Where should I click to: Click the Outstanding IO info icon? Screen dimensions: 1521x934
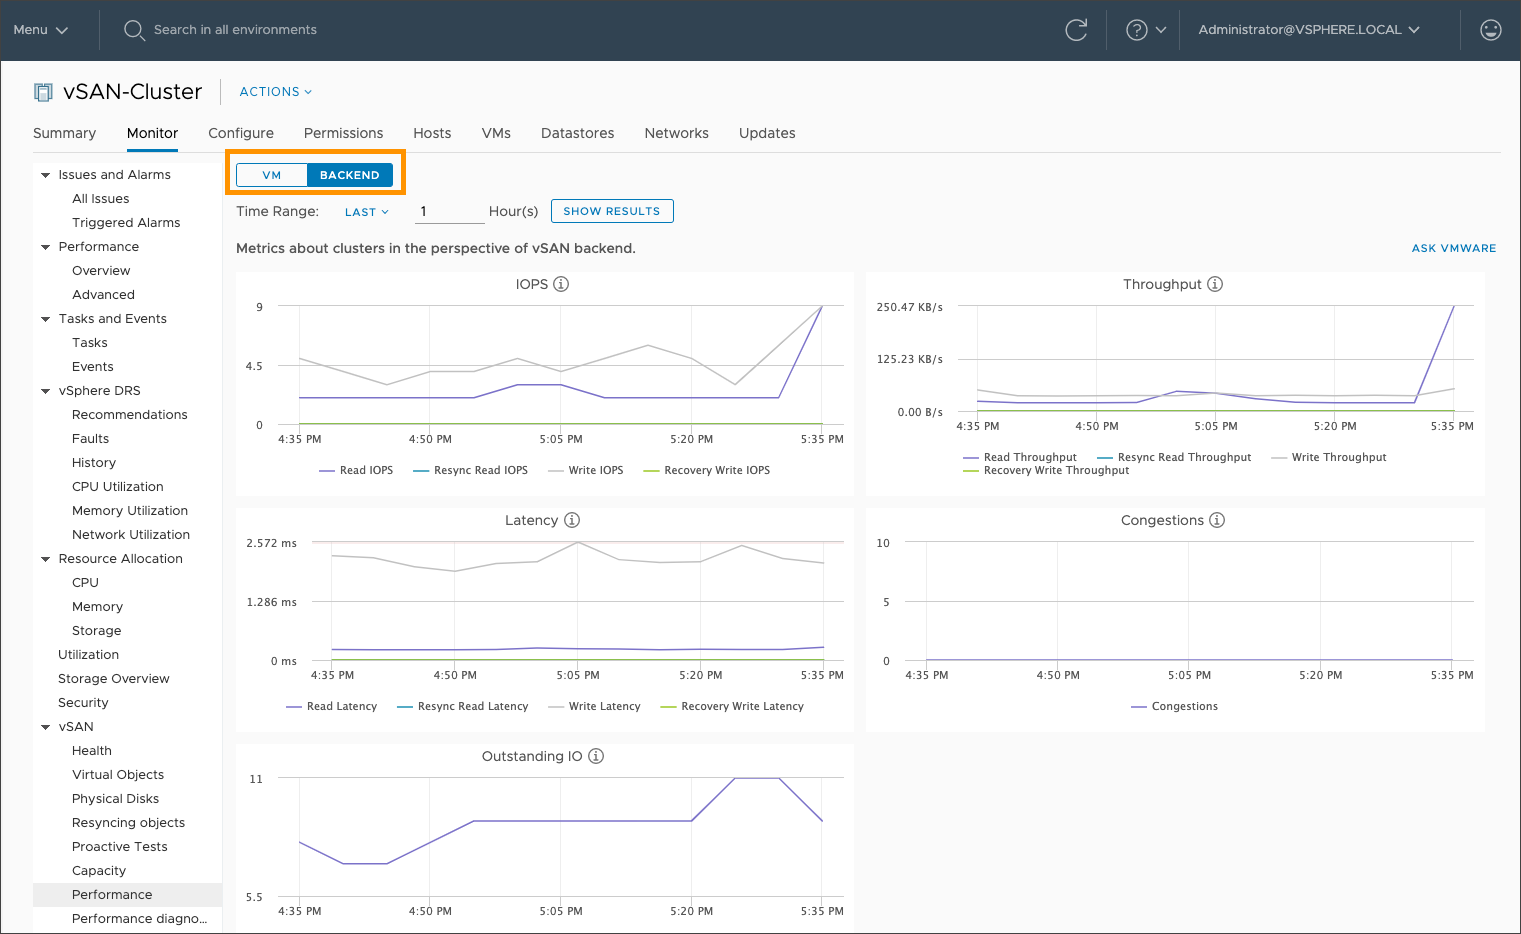(595, 756)
